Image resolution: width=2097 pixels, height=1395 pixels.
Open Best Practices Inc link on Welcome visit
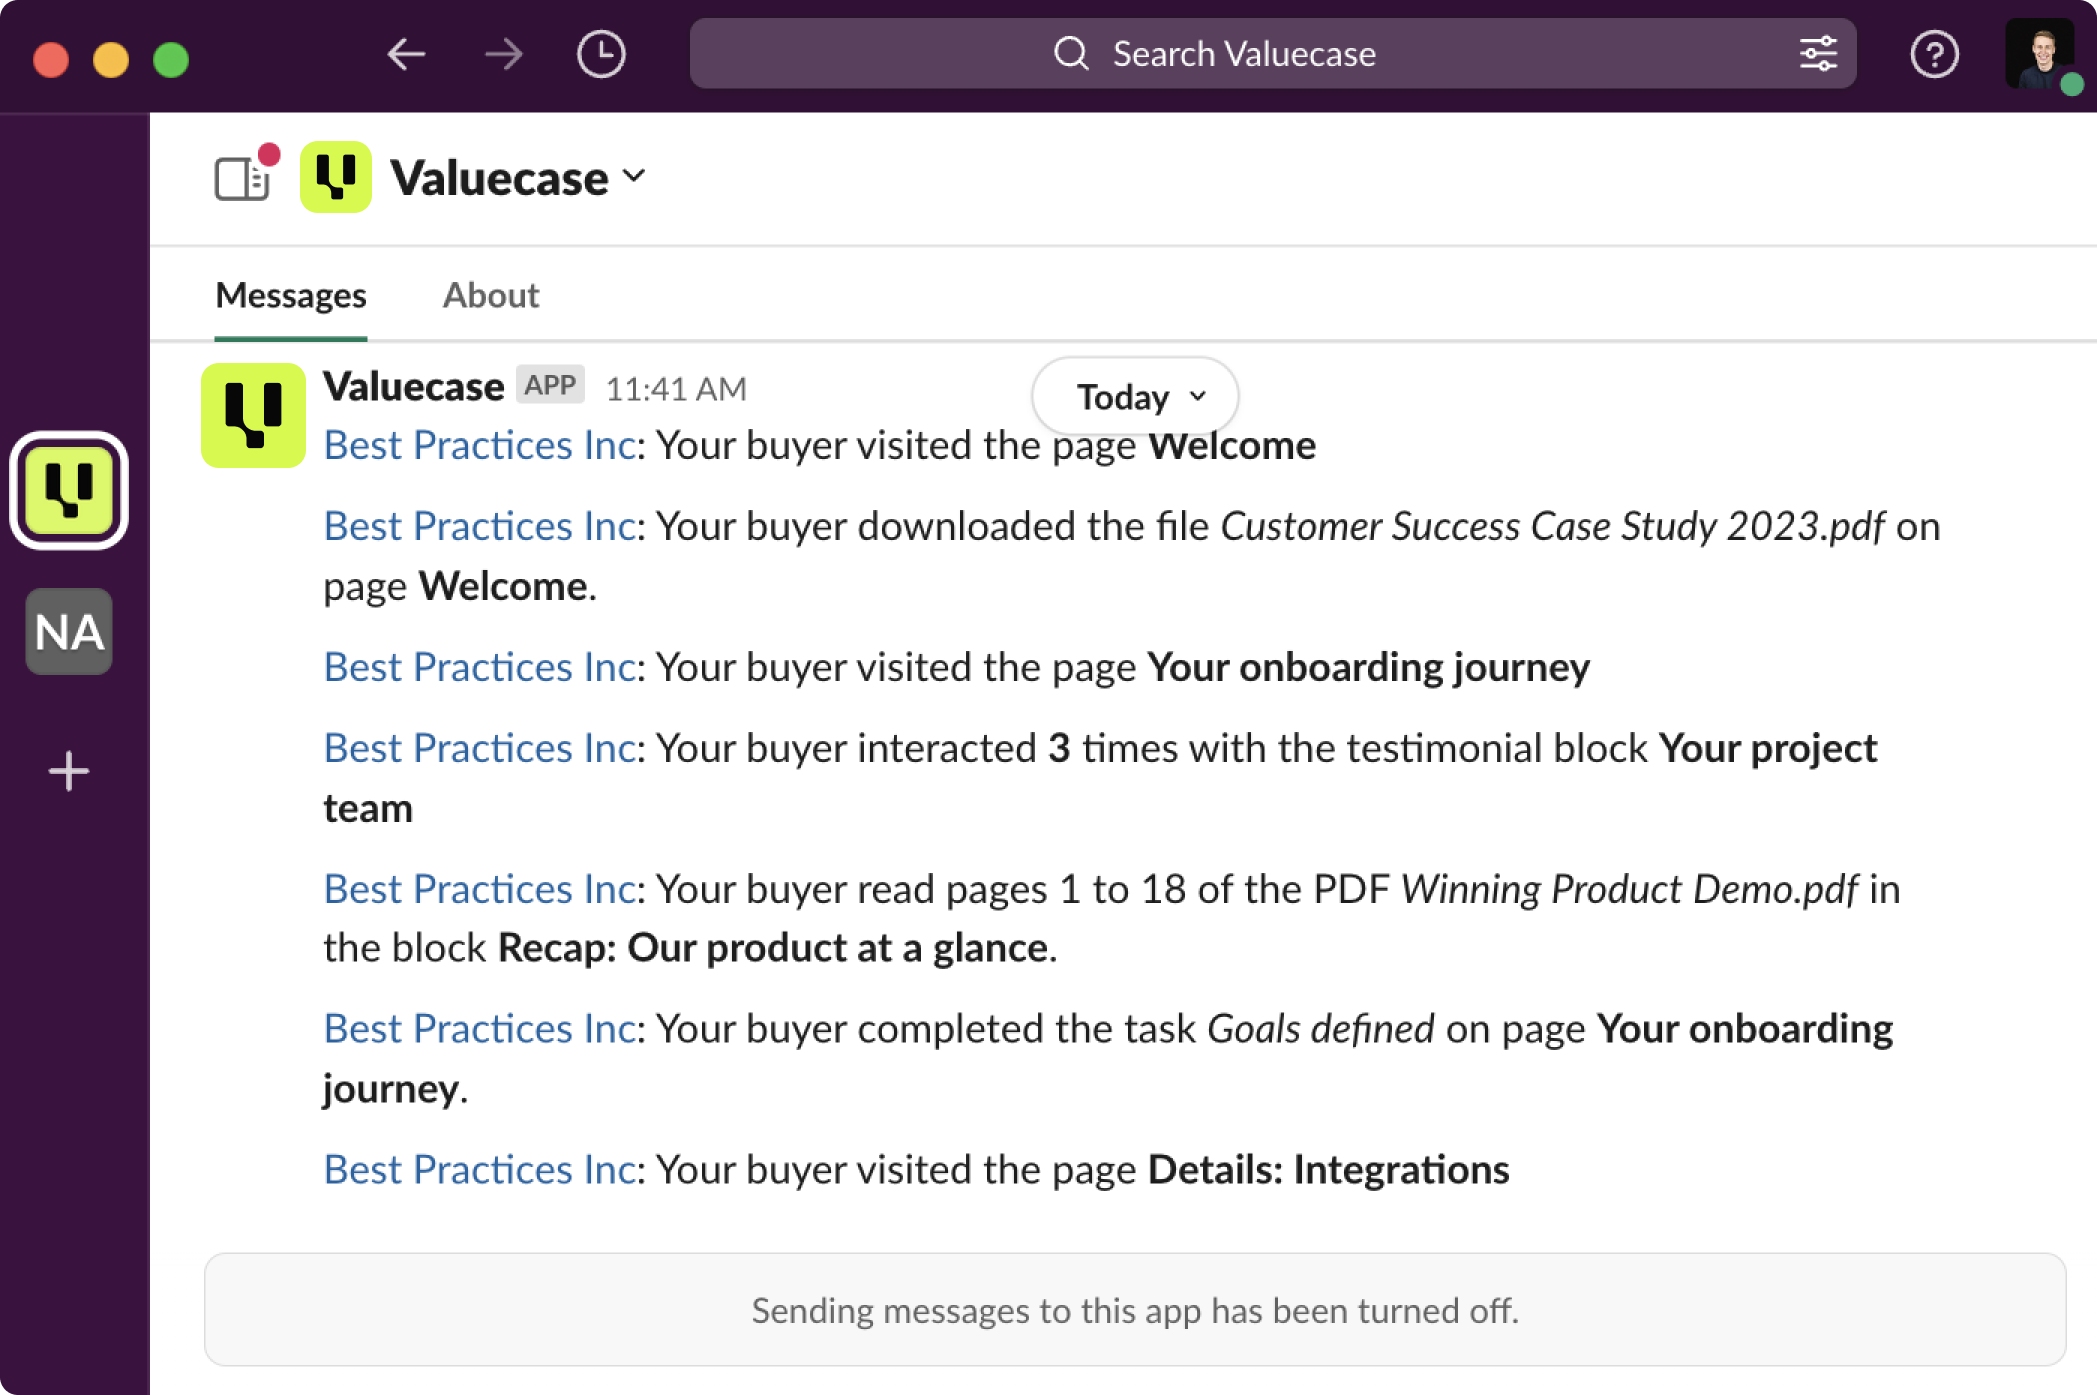480,445
